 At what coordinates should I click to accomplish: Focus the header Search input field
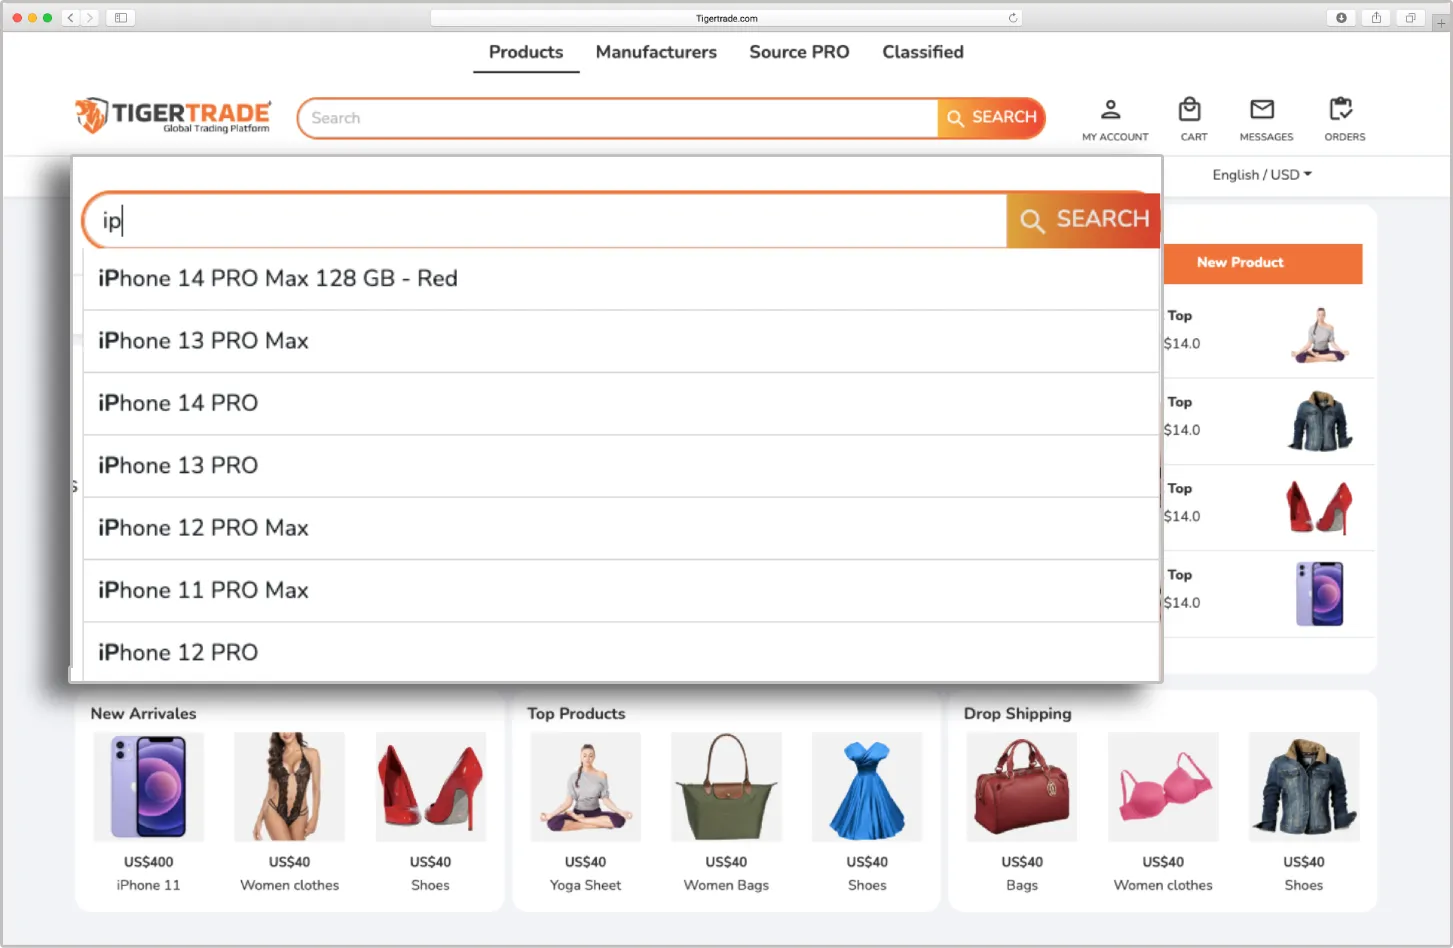click(x=618, y=118)
